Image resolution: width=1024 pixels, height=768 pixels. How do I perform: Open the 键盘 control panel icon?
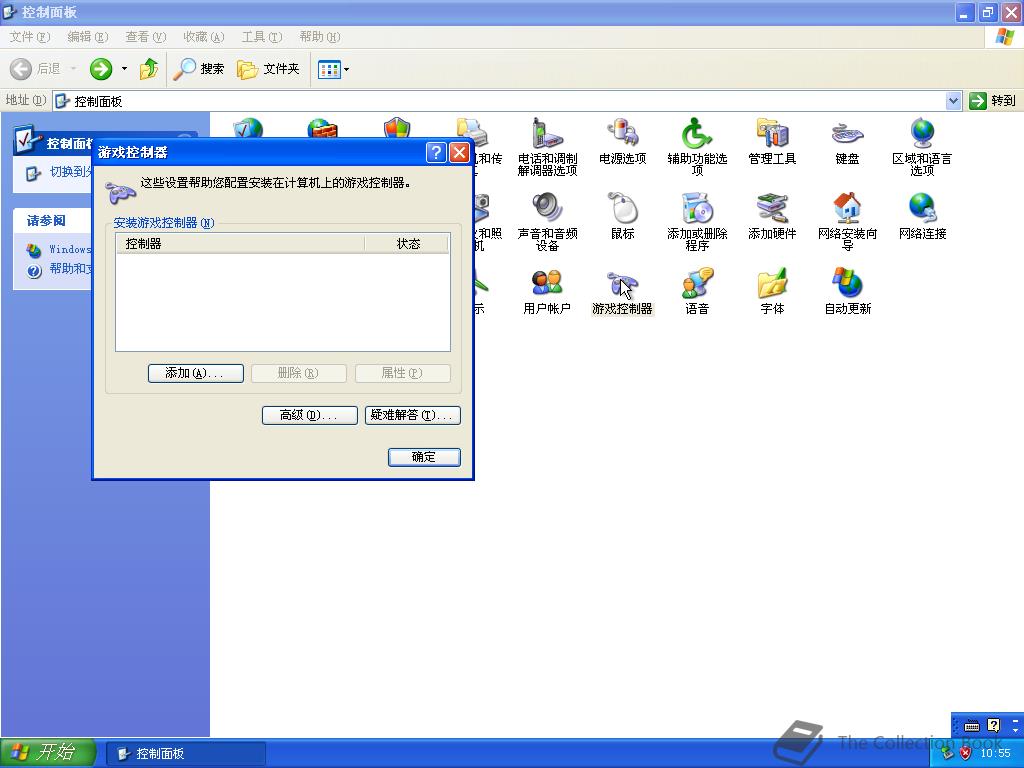[847, 141]
